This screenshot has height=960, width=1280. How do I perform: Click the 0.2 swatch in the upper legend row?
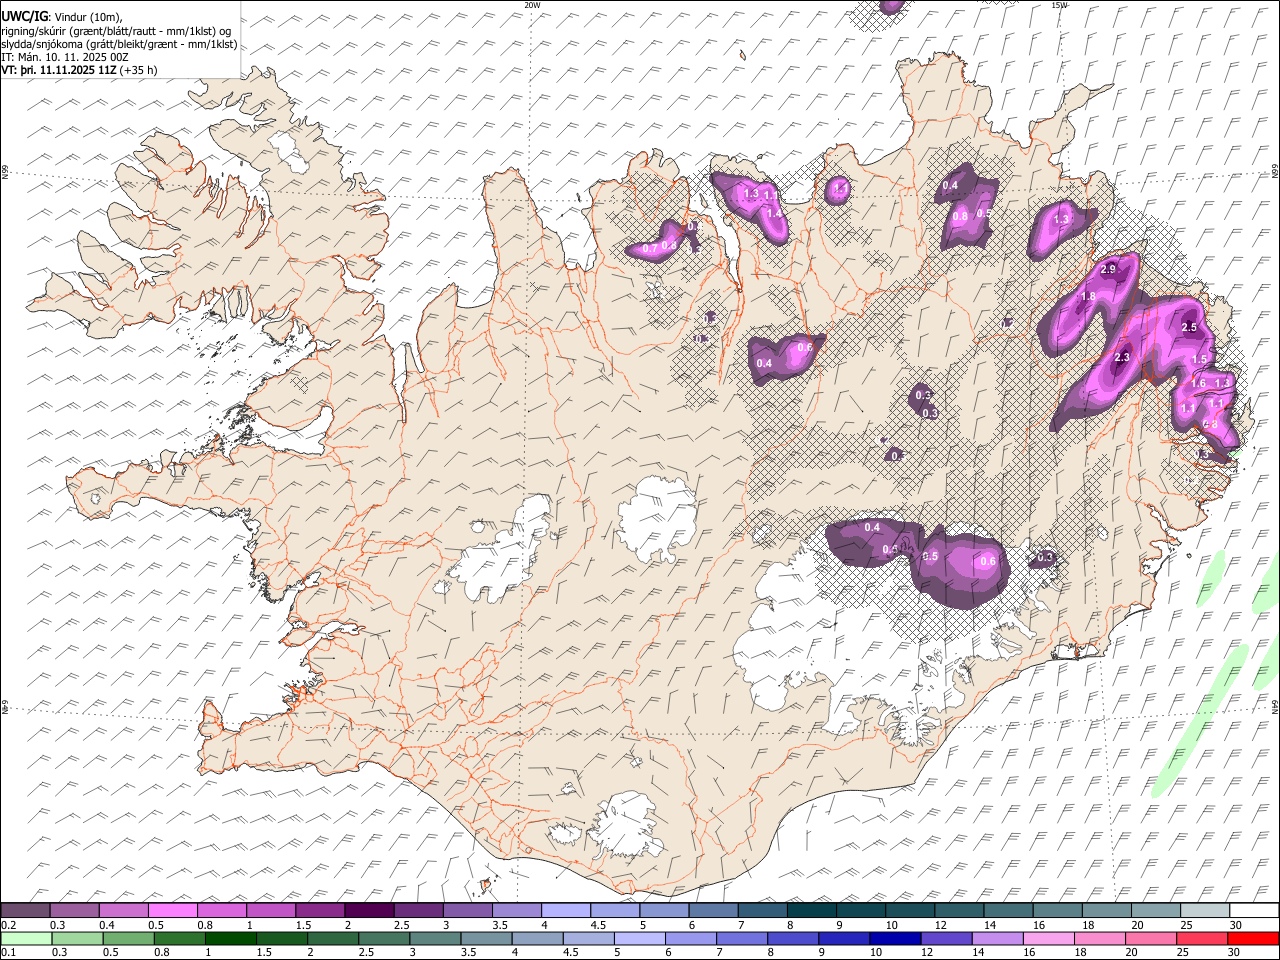[x=25, y=911]
